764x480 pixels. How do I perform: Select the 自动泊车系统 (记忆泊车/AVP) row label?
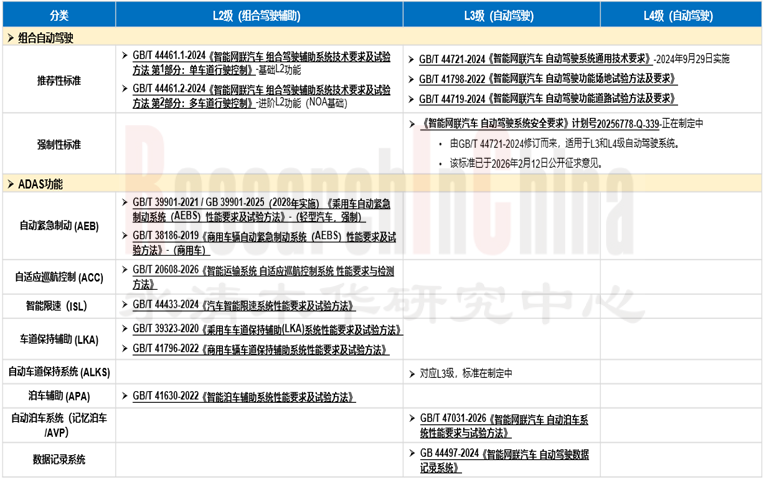click(59, 425)
